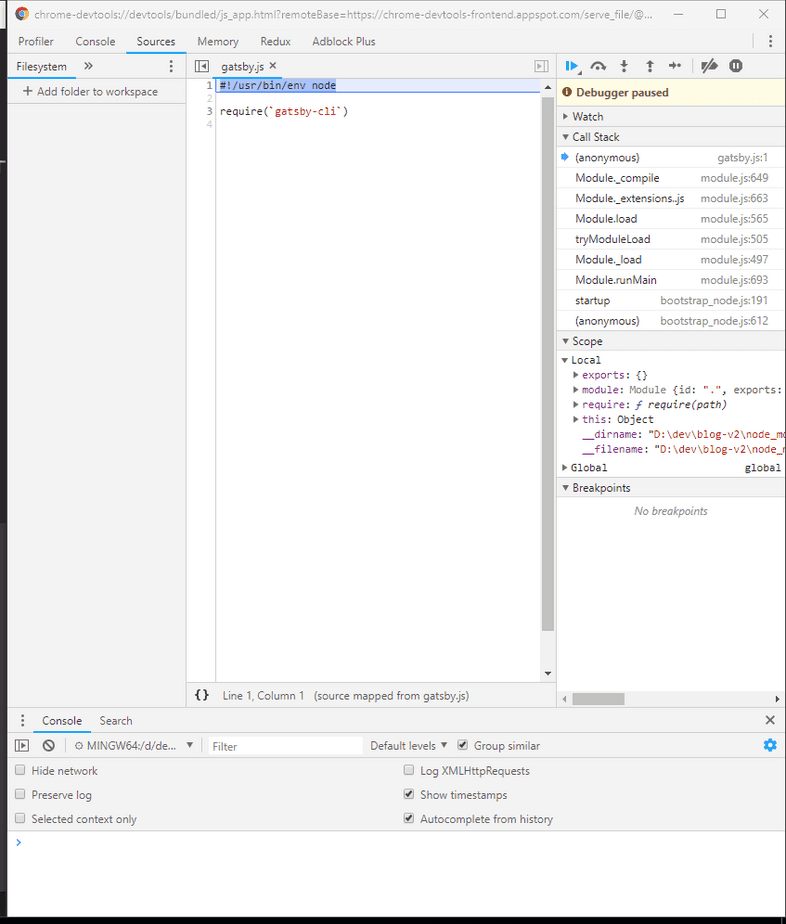Expand the Global scope

coord(588,468)
